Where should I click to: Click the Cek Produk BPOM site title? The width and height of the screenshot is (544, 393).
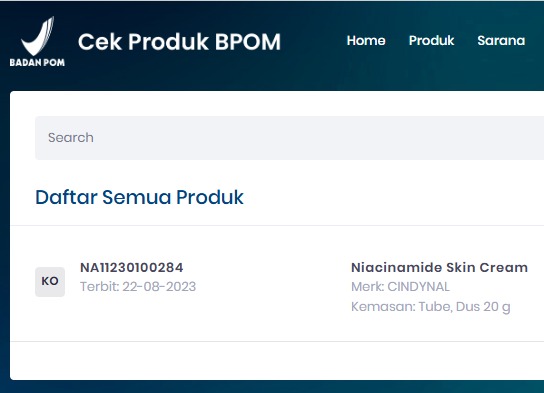click(179, 42)
